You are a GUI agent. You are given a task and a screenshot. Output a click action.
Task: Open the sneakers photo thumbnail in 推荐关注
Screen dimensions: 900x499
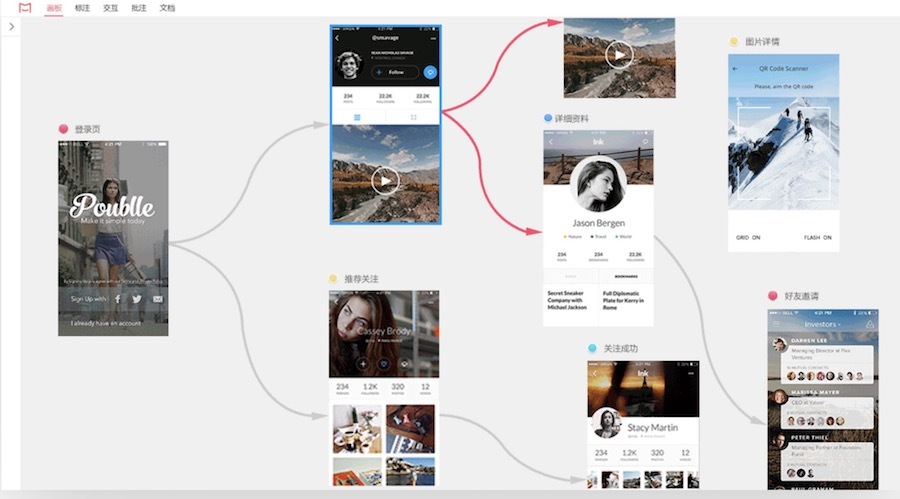pos(410,429)
